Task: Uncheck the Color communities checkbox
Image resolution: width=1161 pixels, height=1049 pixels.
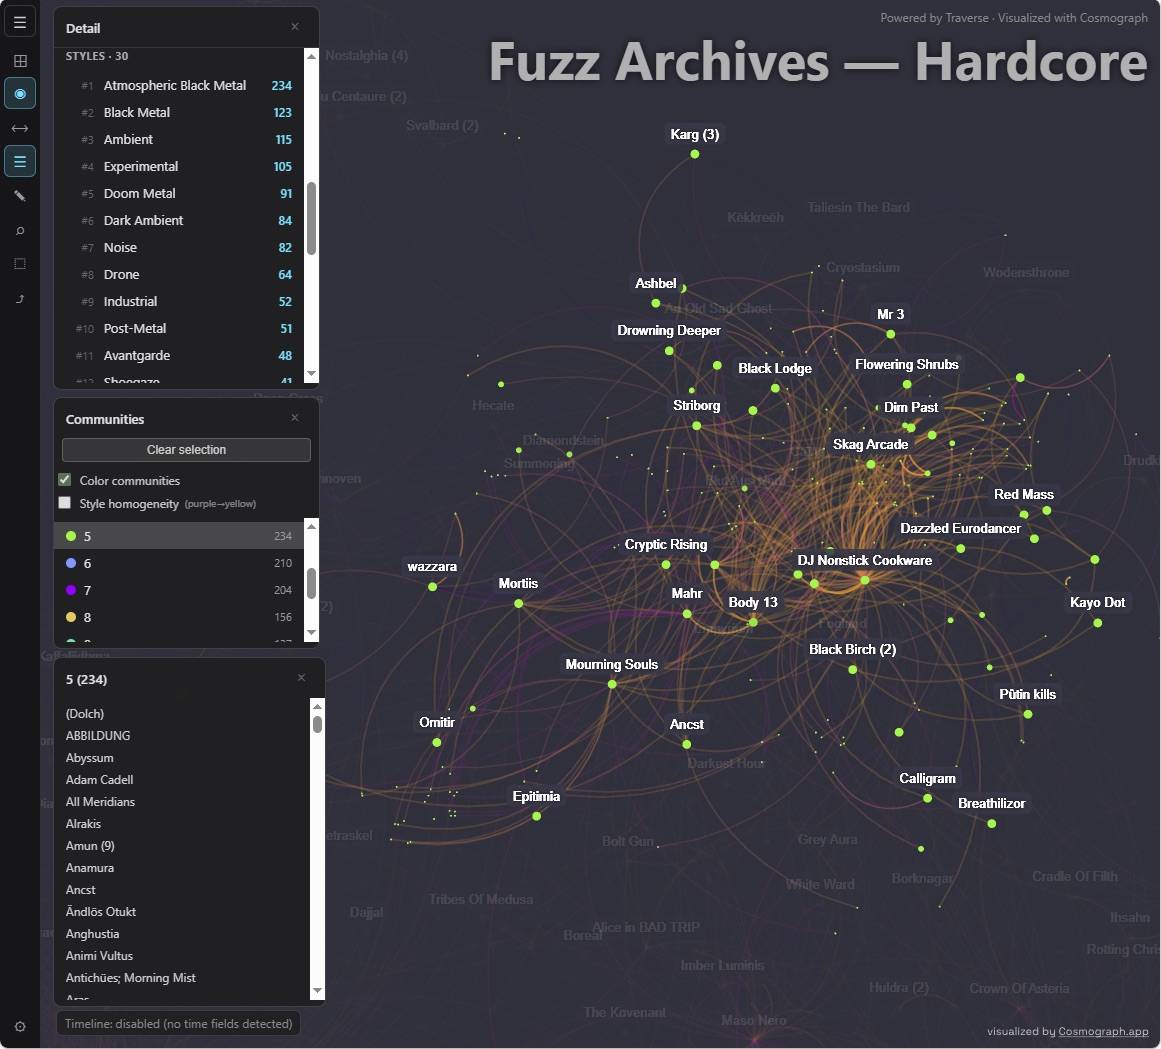Action: click(x=65, y=480)
